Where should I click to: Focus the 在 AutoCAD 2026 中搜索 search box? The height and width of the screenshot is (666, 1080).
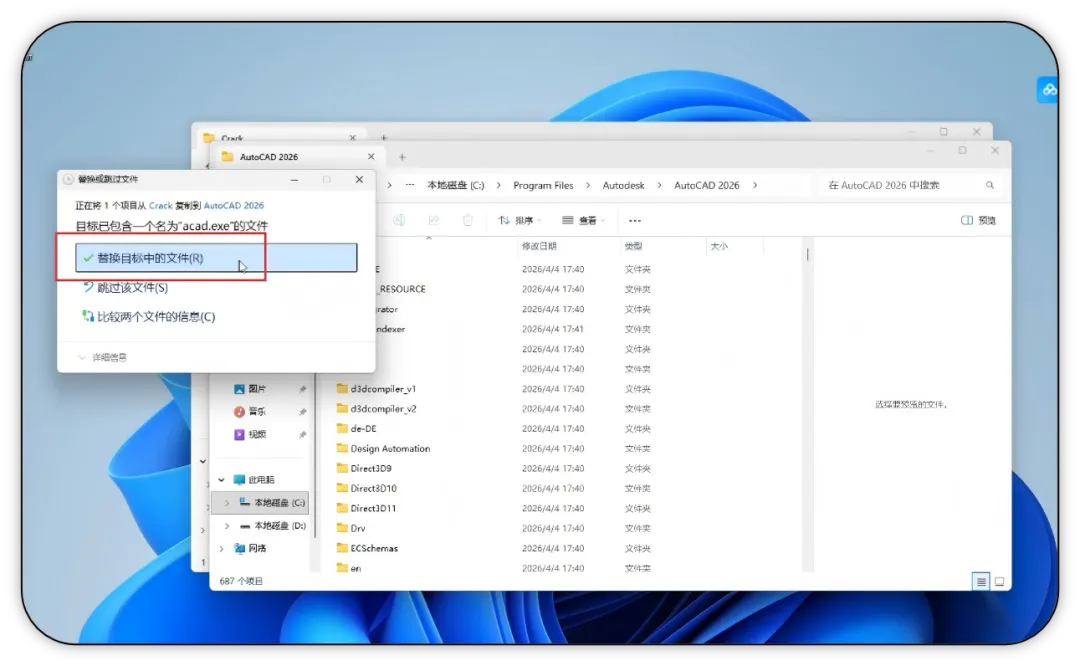click(909, 185)
